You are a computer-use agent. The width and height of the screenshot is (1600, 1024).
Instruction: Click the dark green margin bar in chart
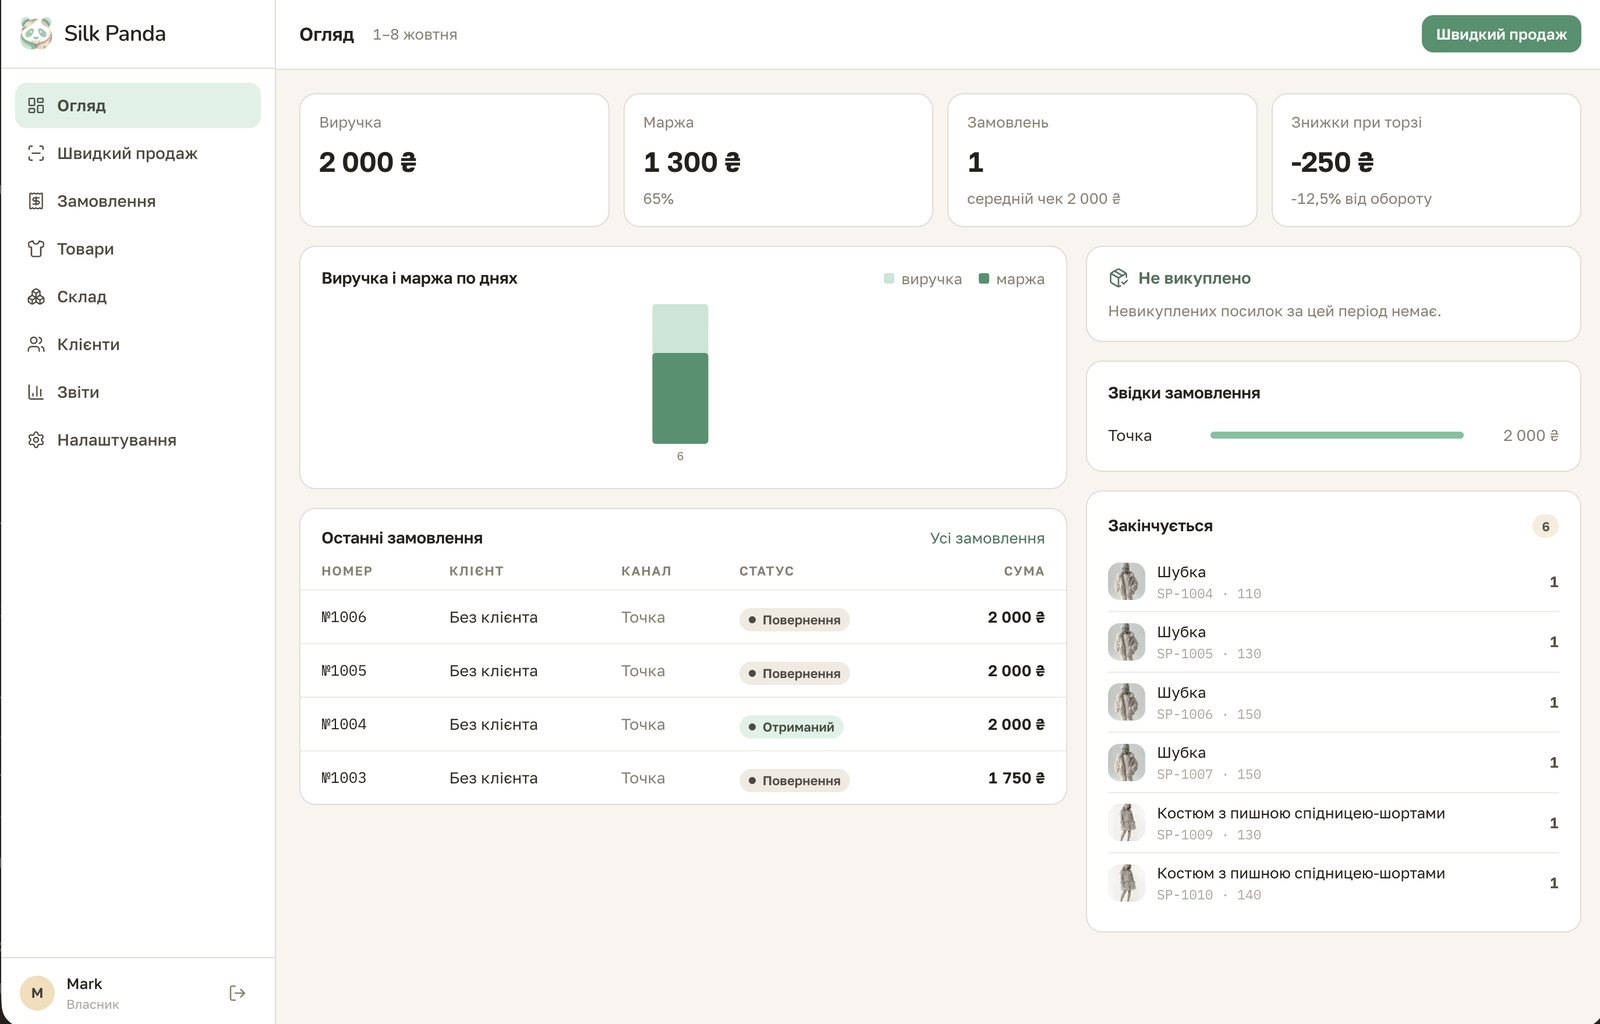coord(680,398)
